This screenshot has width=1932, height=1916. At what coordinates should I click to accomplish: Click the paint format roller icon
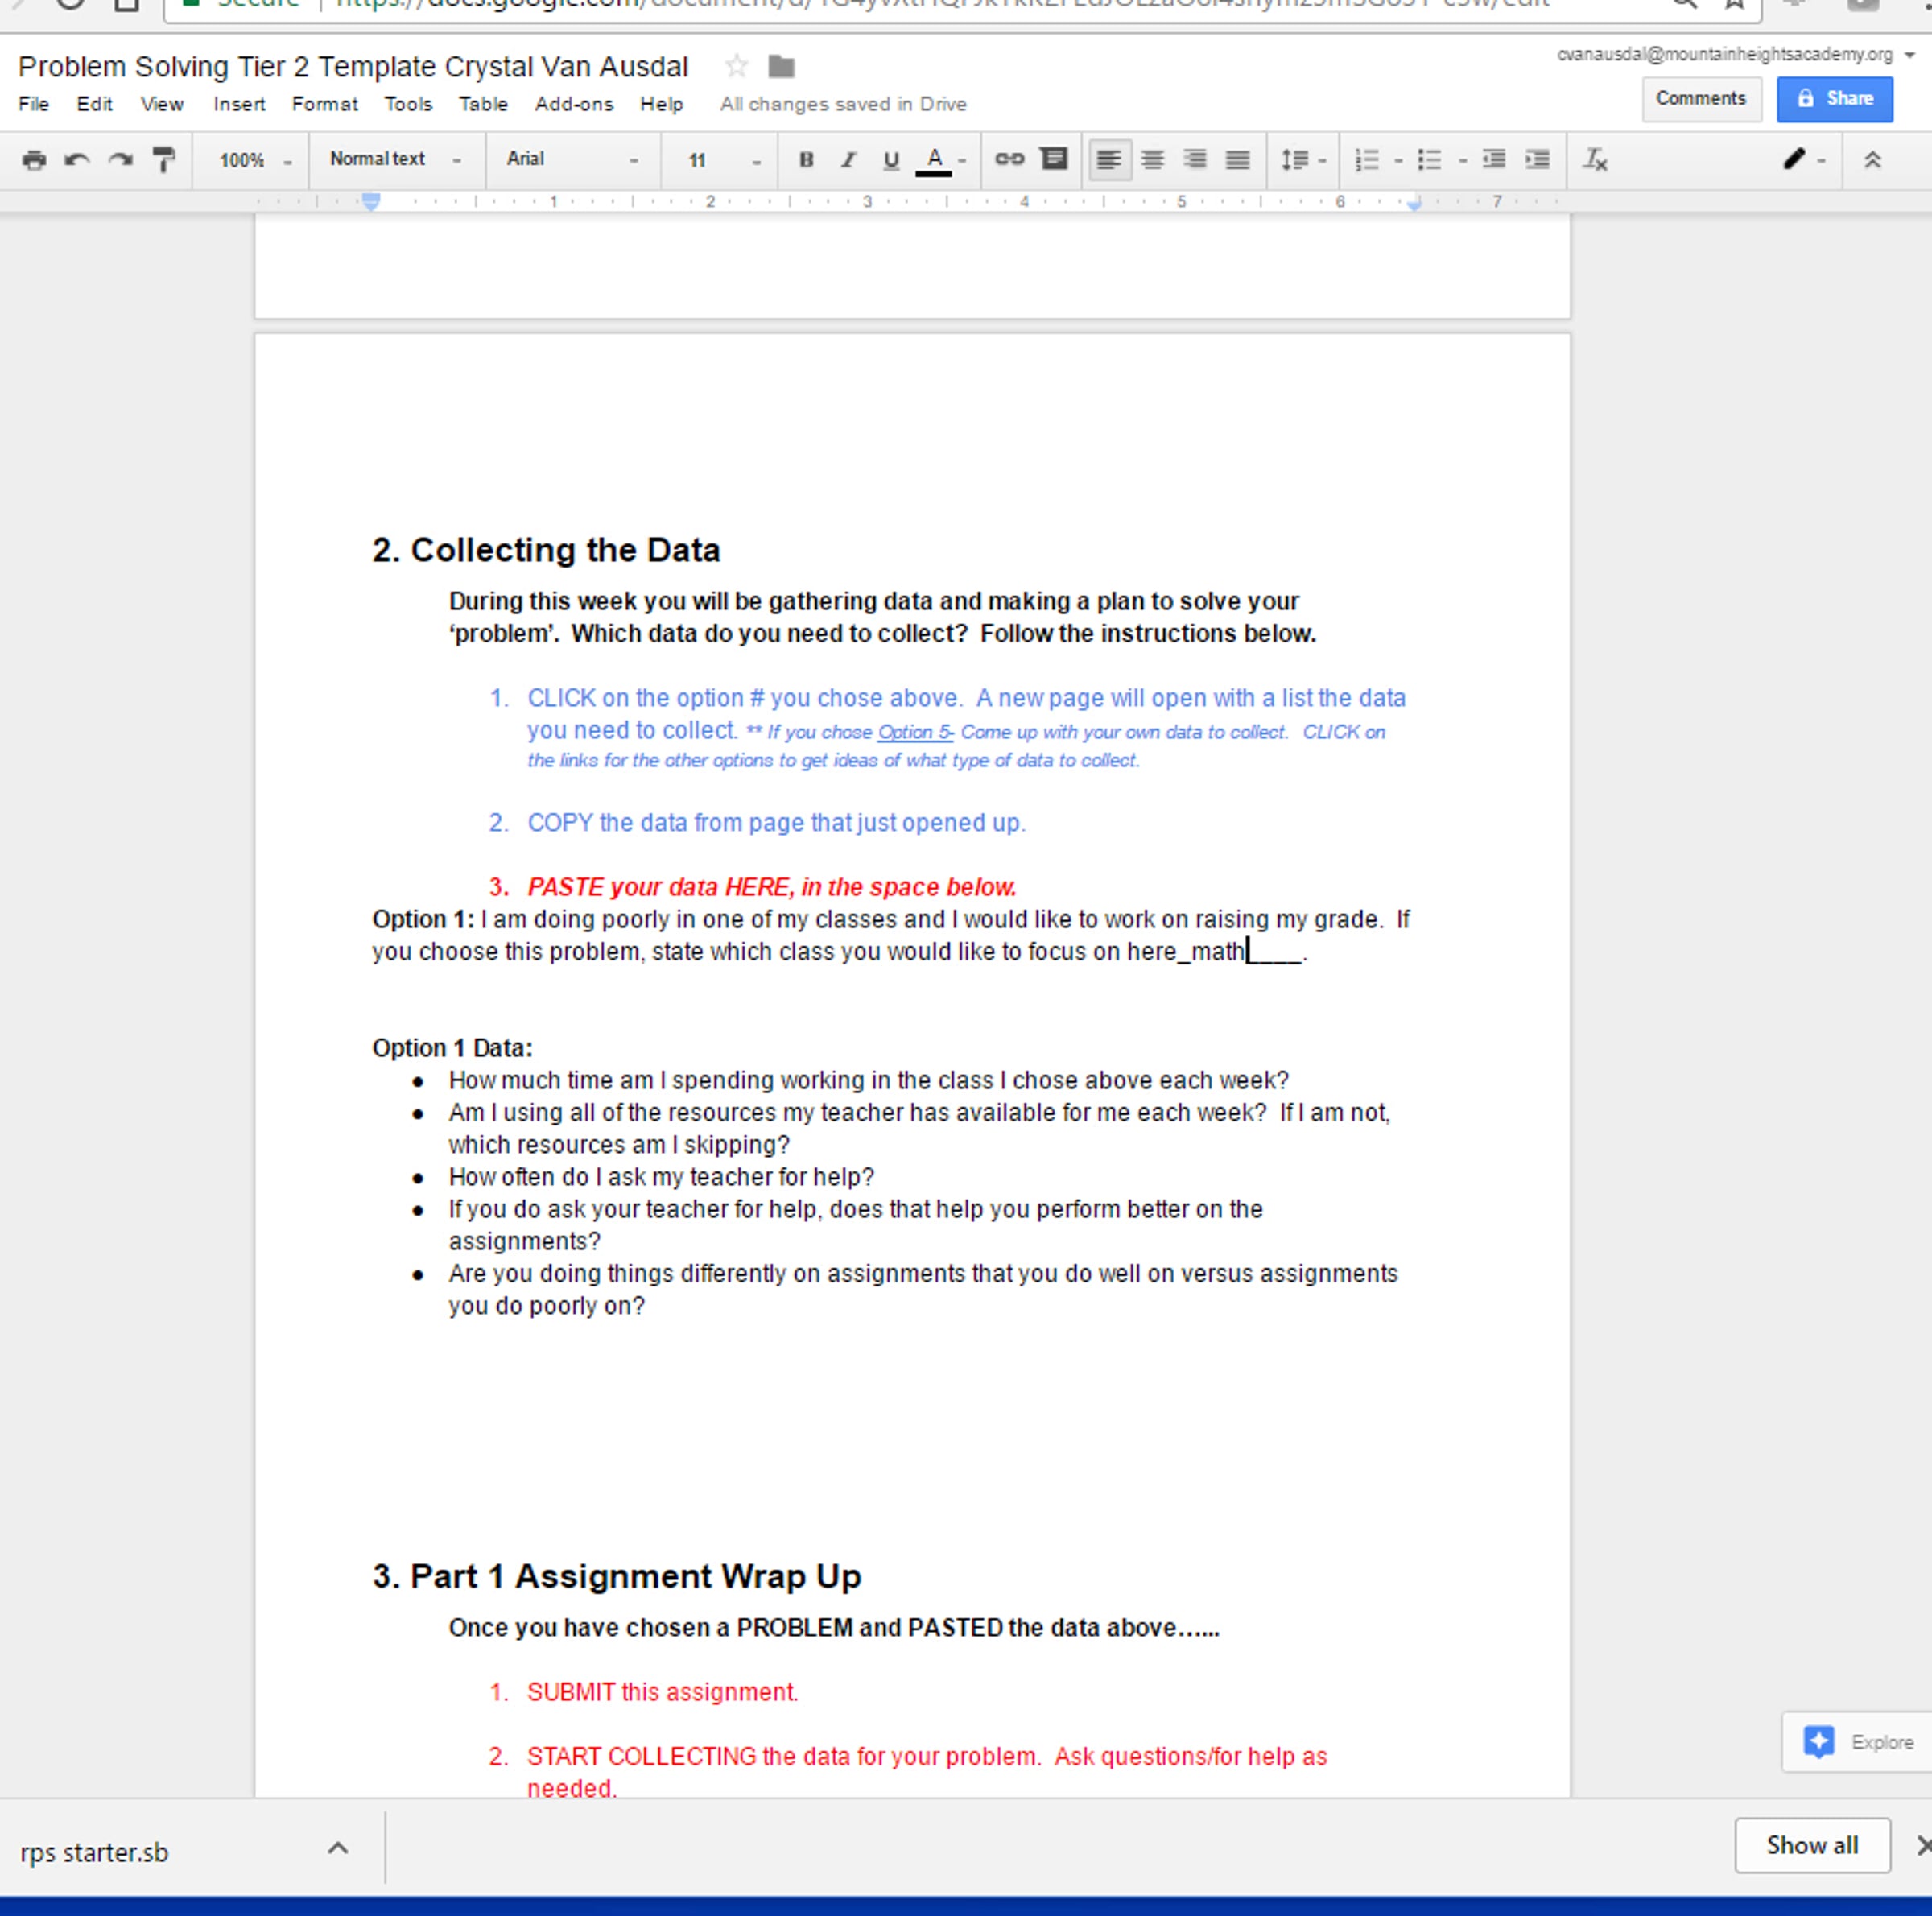point(163,160)
